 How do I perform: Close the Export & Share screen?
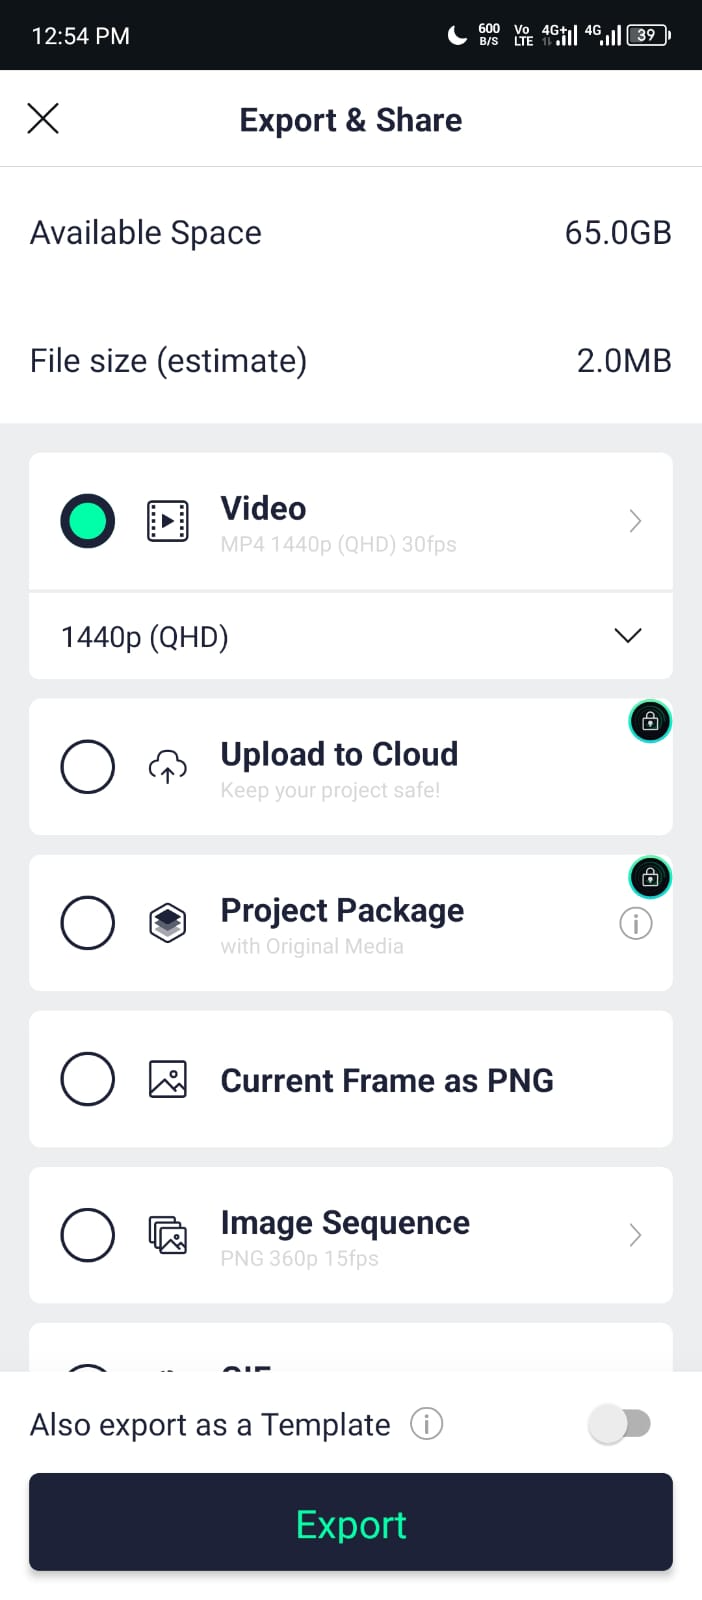tap(43, 119)
